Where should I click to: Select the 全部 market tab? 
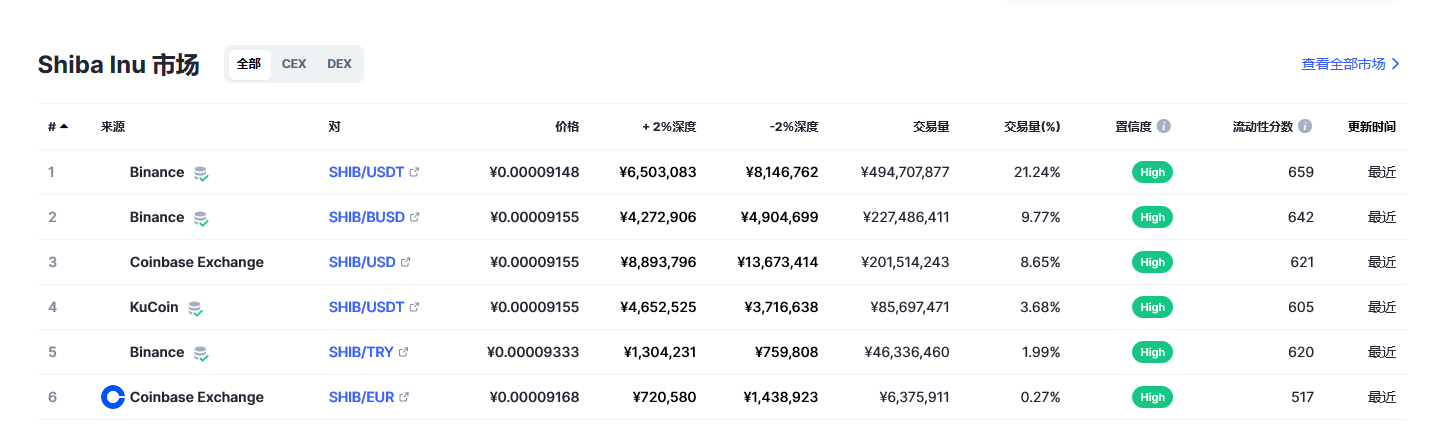coord(249,64)
